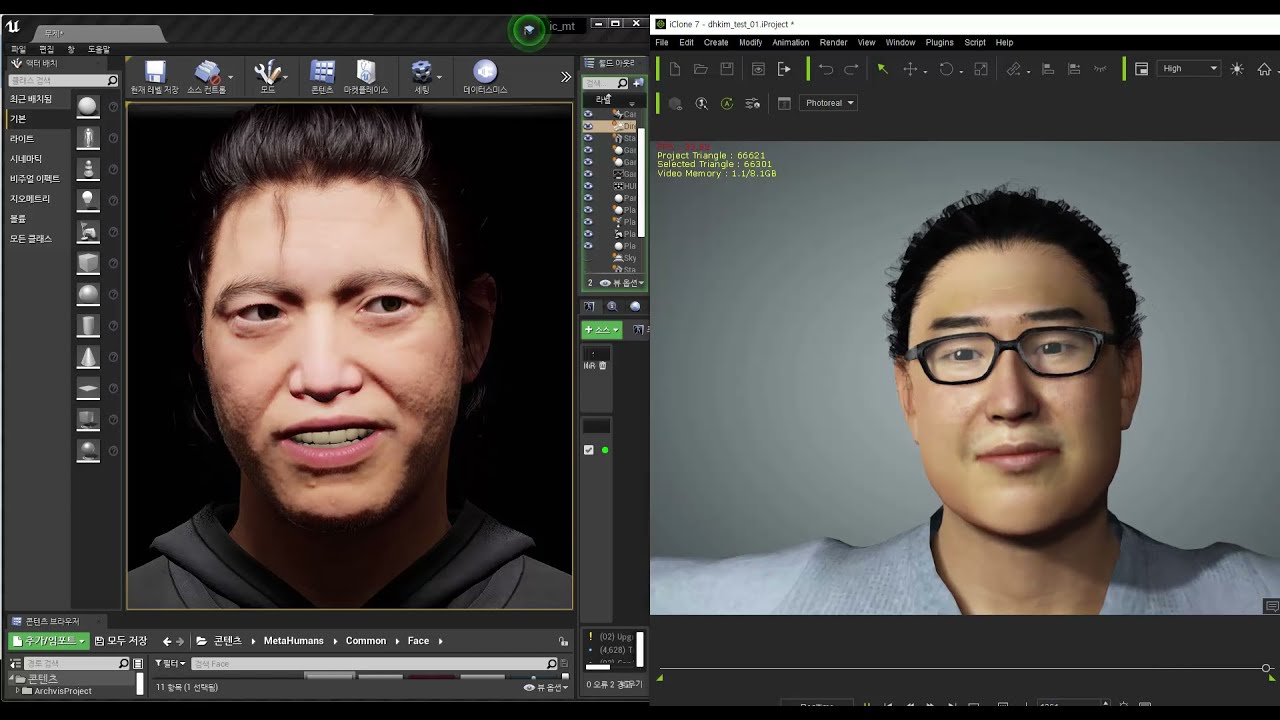Select Geometry (지오메트리) category in Place Actors

tap(30, 199)
